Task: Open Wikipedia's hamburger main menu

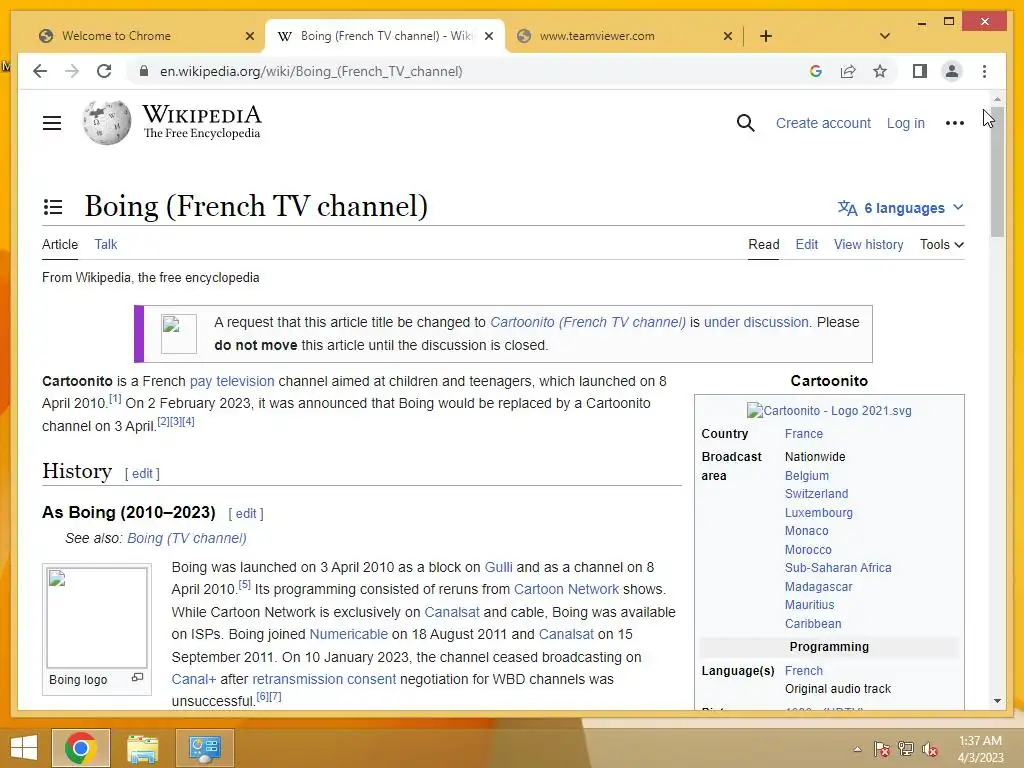Action: (x=52, y=123)
